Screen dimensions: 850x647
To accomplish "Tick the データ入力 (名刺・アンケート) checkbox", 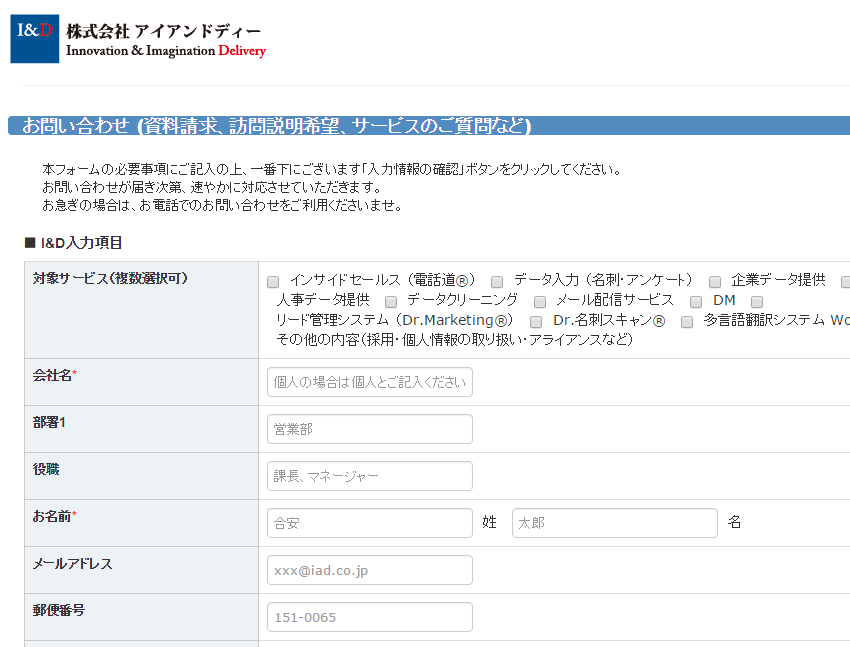I will click(497, 282).
